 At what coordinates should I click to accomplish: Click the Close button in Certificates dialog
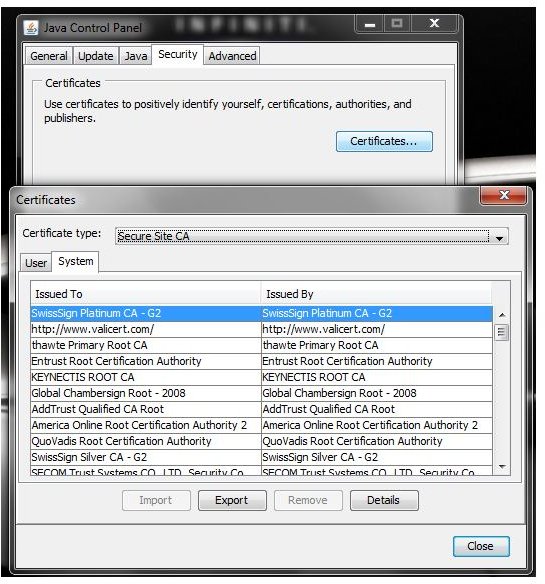point(481,546)
